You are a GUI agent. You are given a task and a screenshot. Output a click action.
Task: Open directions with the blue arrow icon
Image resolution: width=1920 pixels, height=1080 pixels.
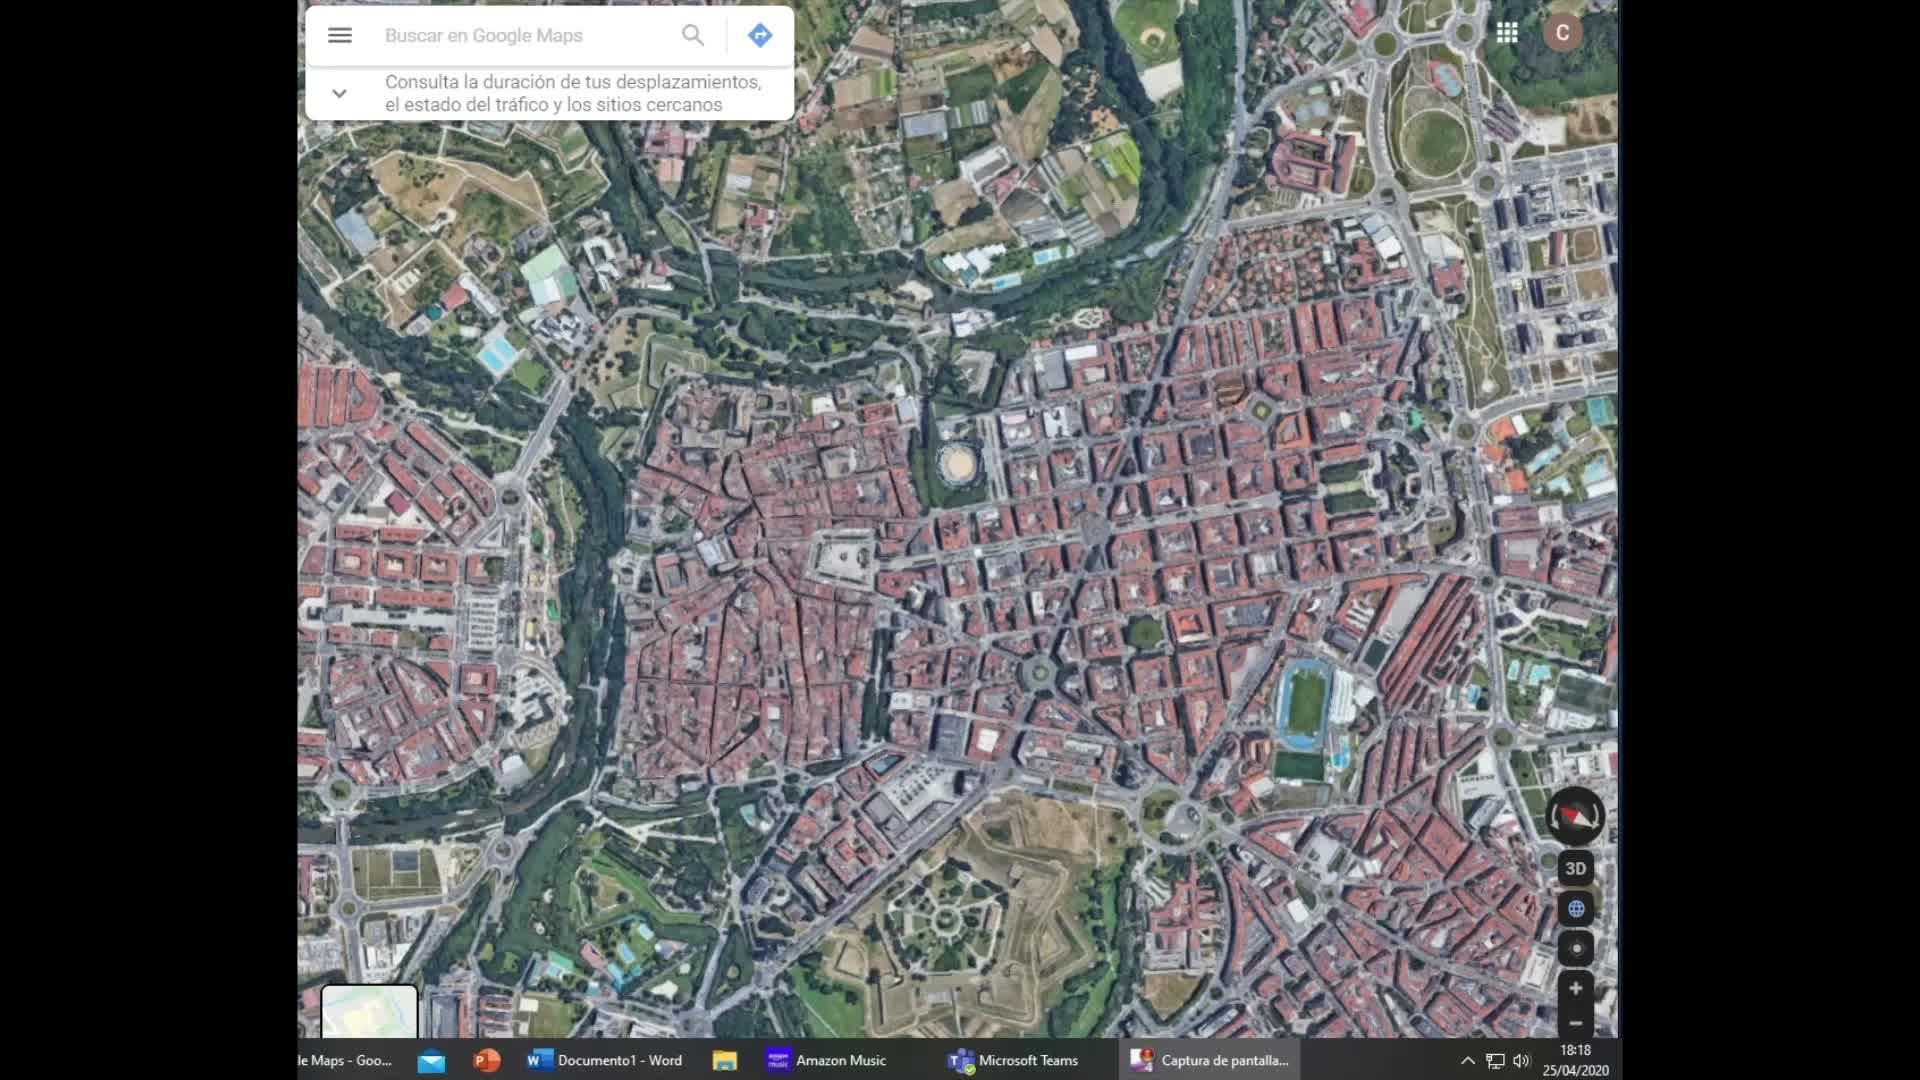point(760,35)
